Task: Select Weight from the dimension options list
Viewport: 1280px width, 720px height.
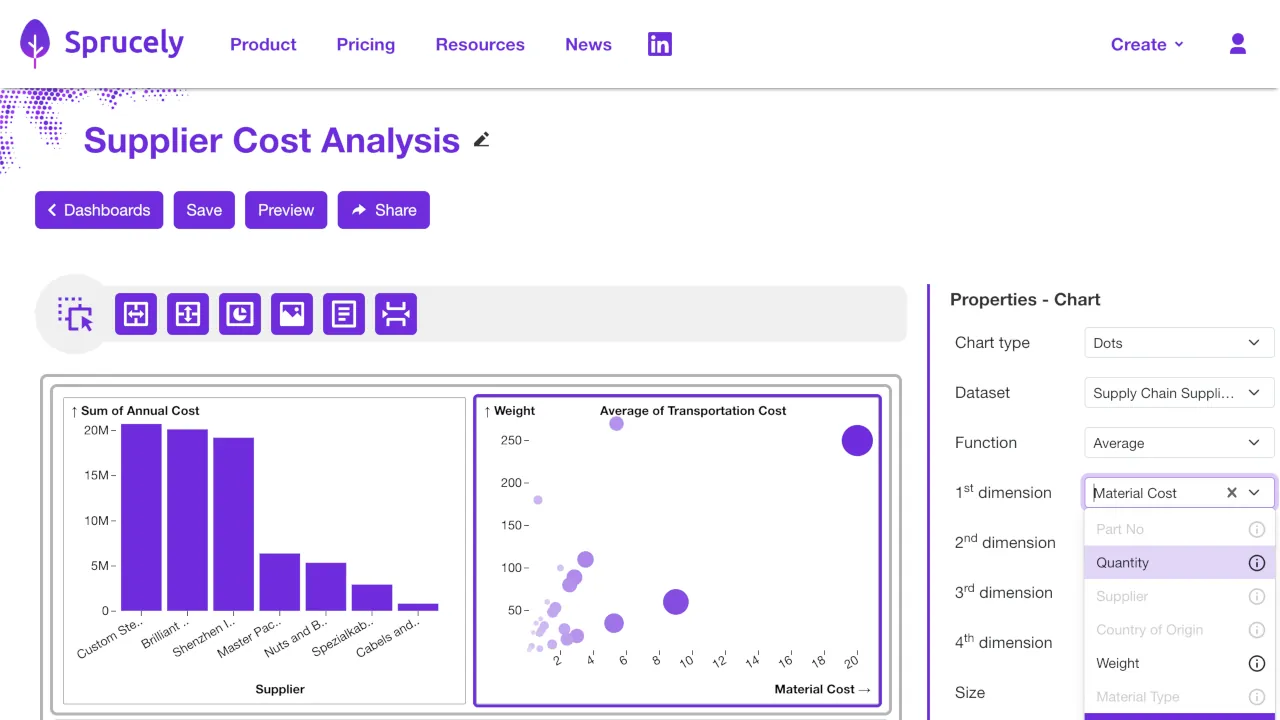Action: pos(1117,663)
